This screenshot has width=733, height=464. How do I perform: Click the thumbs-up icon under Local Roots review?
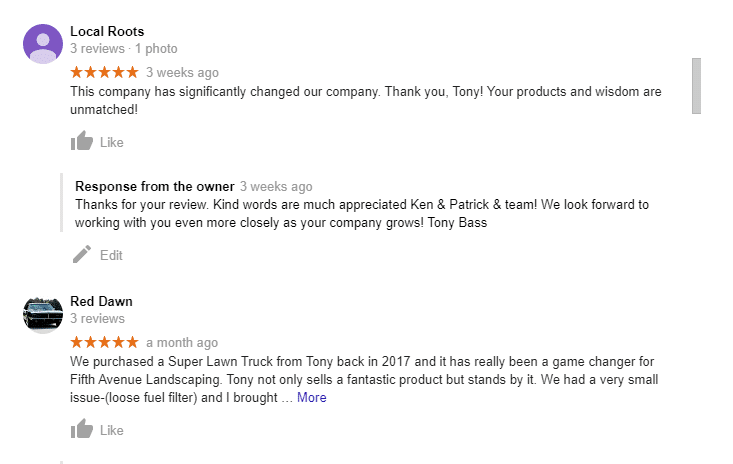[x=82, y=141]
